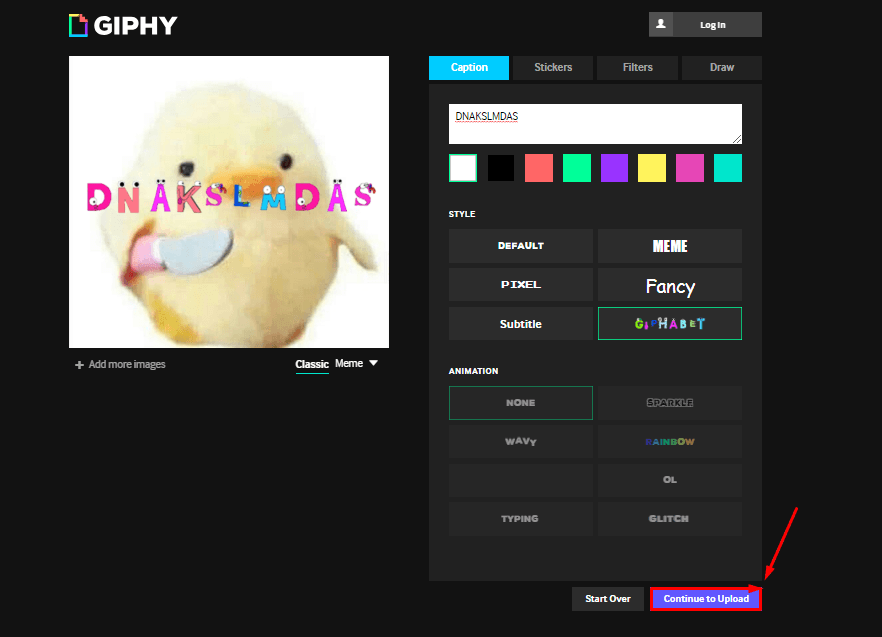Viewport: 882px width, 637px height.
Task: Select the purple color swatch
Action: click(614, 168)
